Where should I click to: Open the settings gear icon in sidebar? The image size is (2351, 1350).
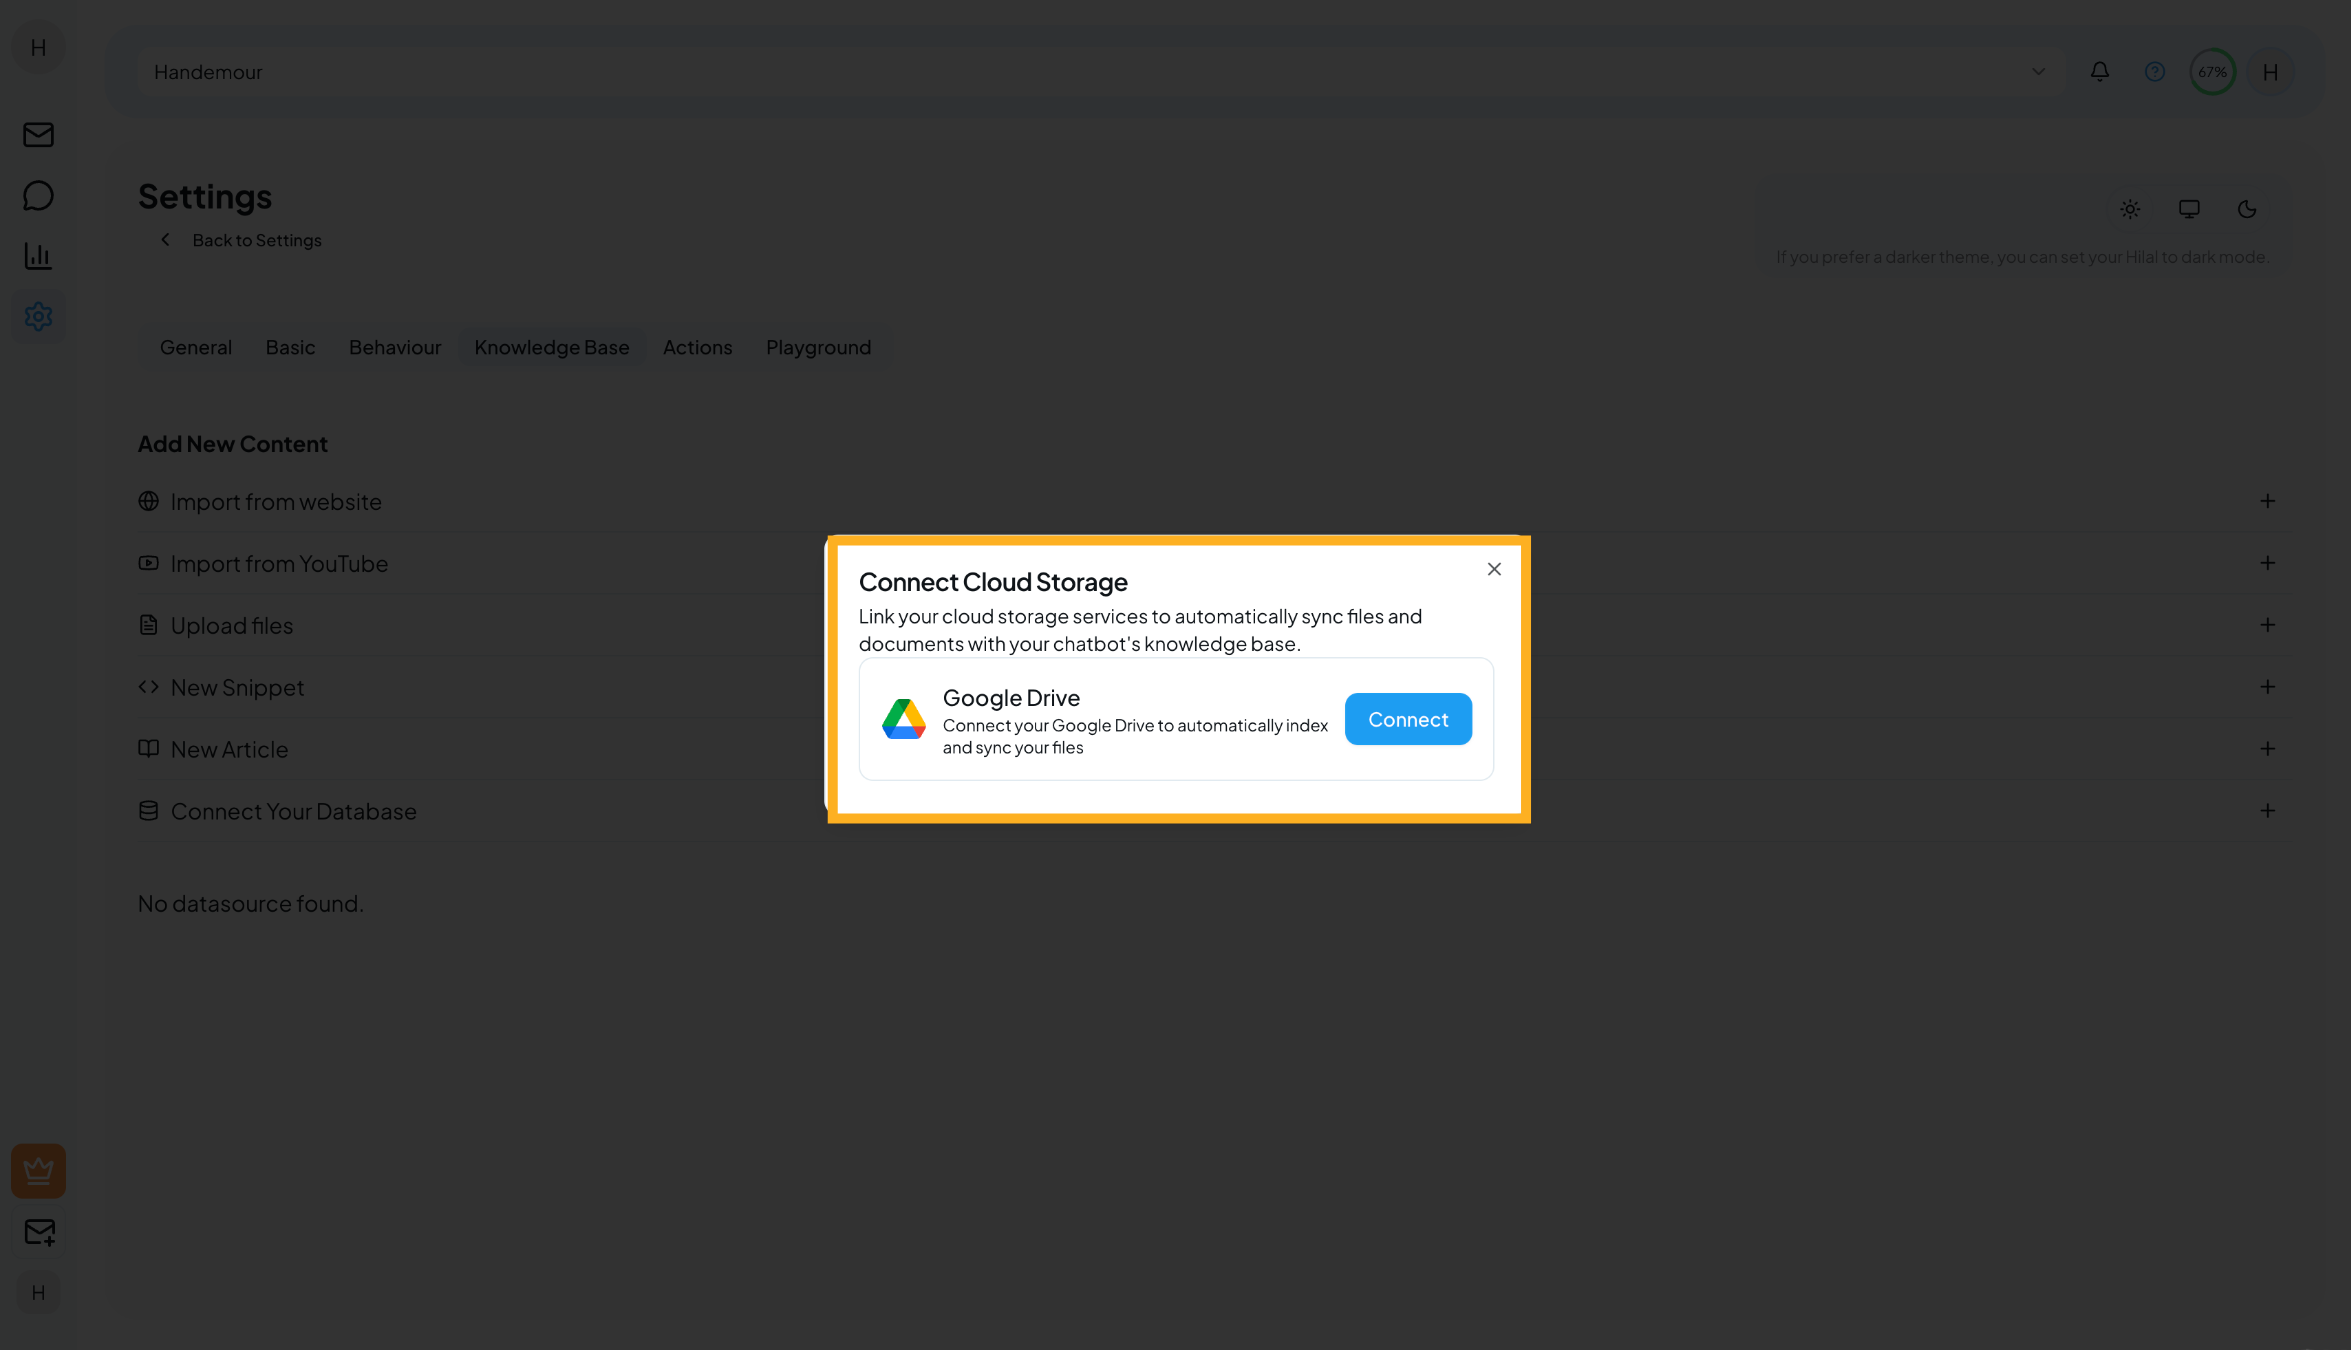[x=38, y=316]
